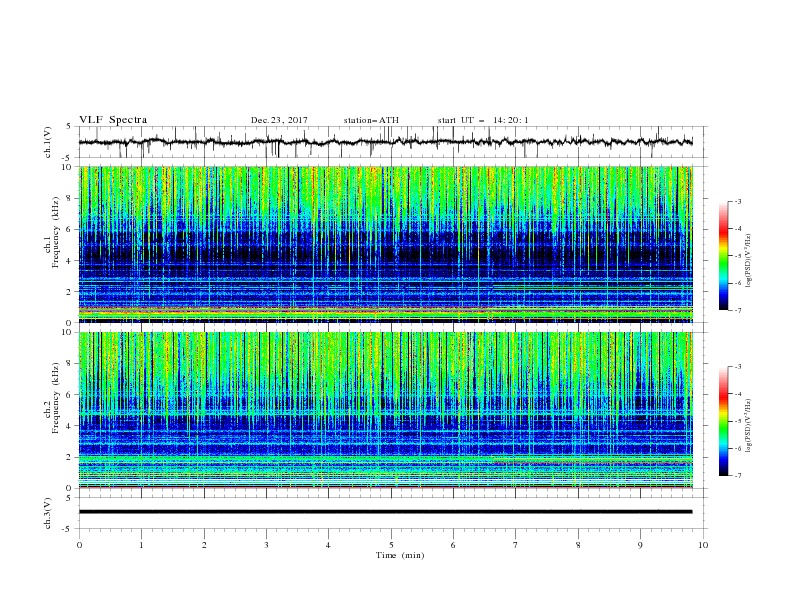The width and height of the screenshot is (792, 612).
Task: Click the ch.3 flat voltage trace
Action: [386, 512]
